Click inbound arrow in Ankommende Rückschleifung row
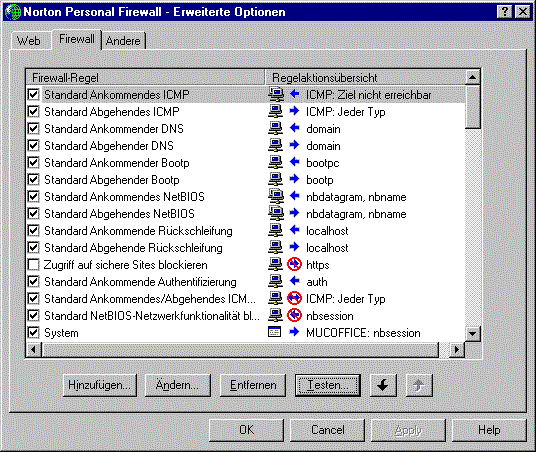 coord(294,230)
